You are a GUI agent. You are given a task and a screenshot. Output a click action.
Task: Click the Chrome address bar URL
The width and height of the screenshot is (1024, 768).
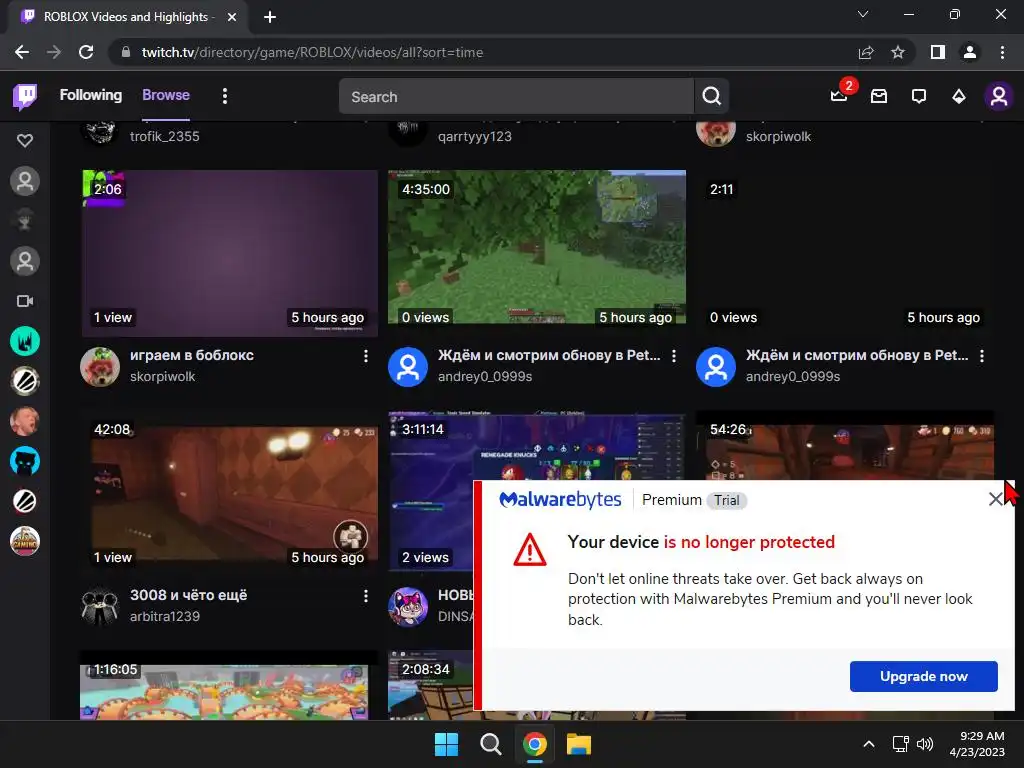click(312, 52)
